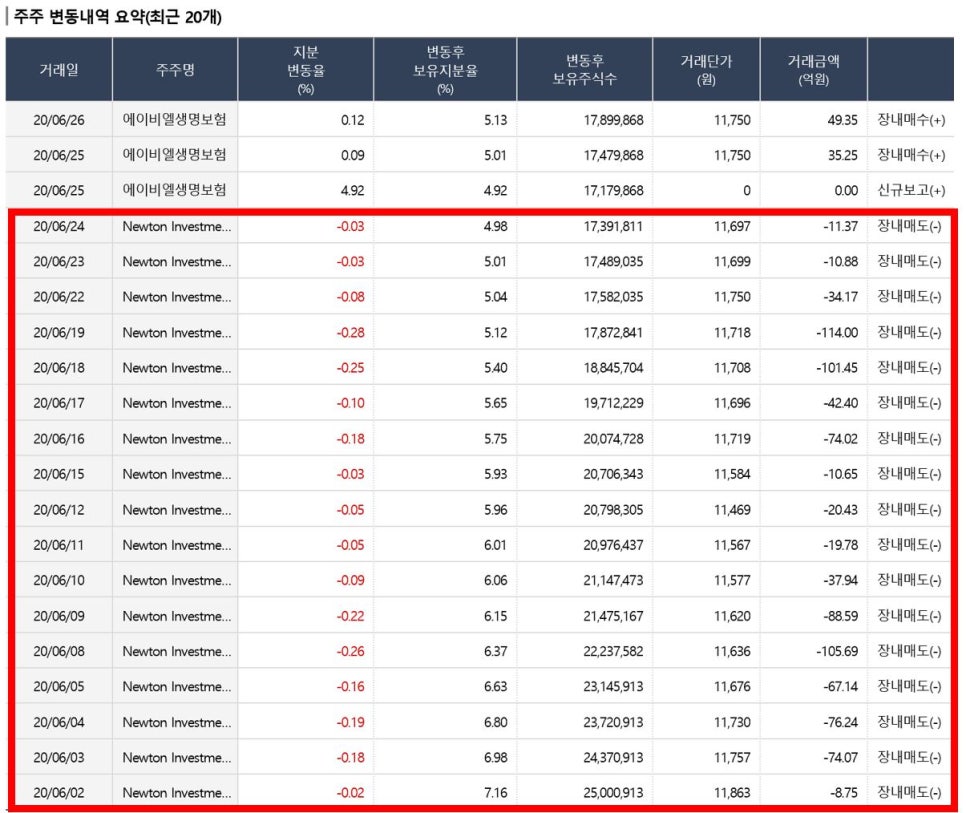This screenshot has width=966, height=813.
Task: Select the date cell "20/06/19"
Action: click(x=59, y=333)
